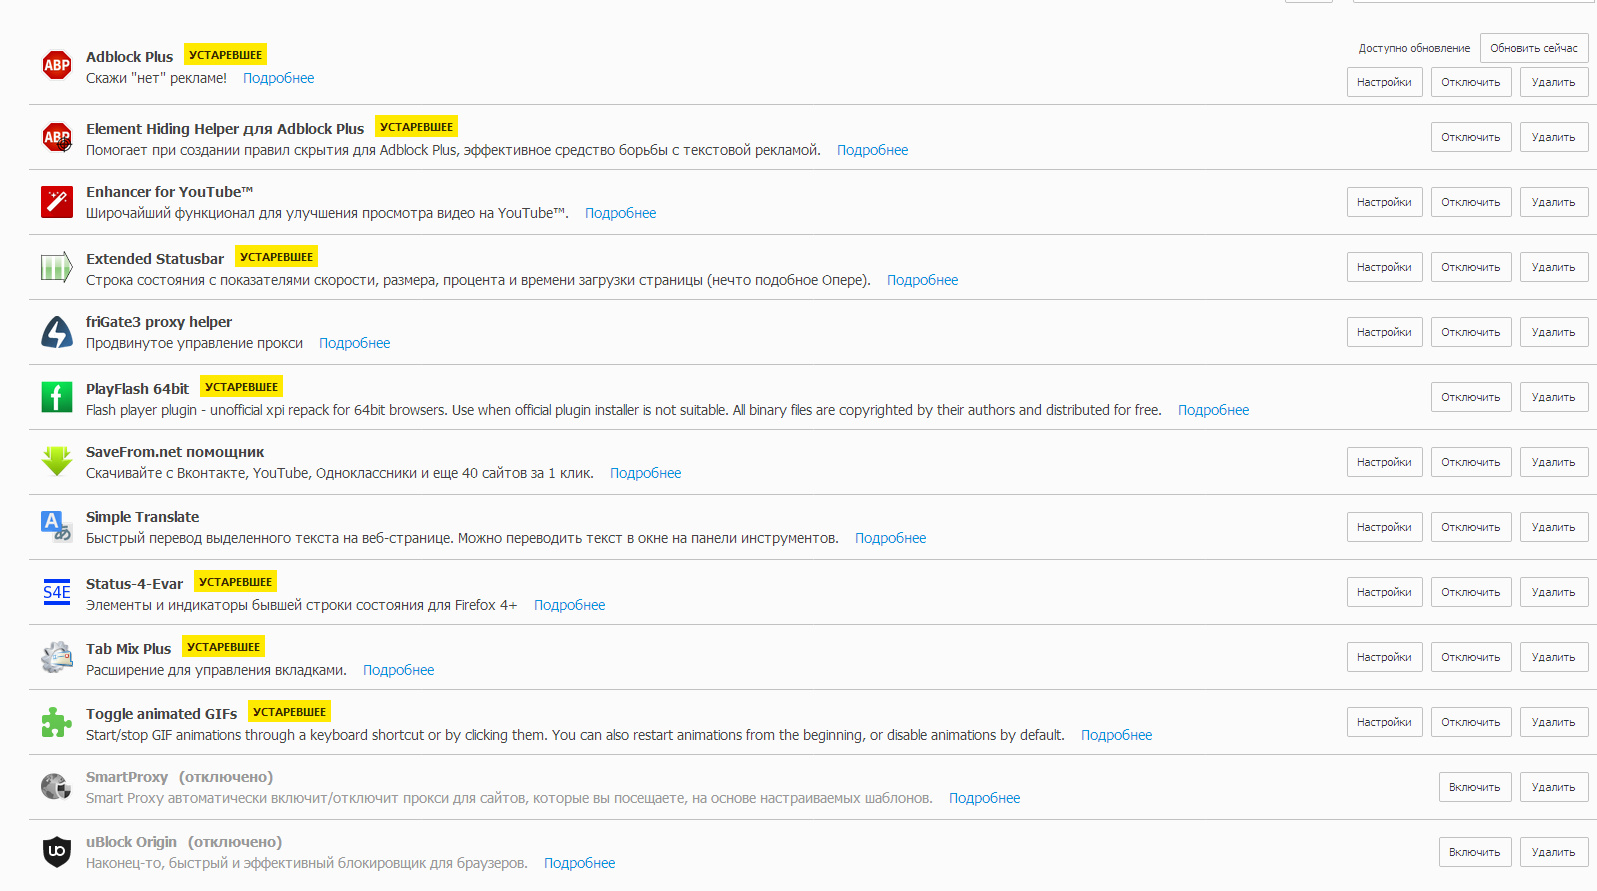Disable Element Hiding Helper extension
This screenshot has height=891, width=1597.
pyautogui.click(x=1471, y=137)
